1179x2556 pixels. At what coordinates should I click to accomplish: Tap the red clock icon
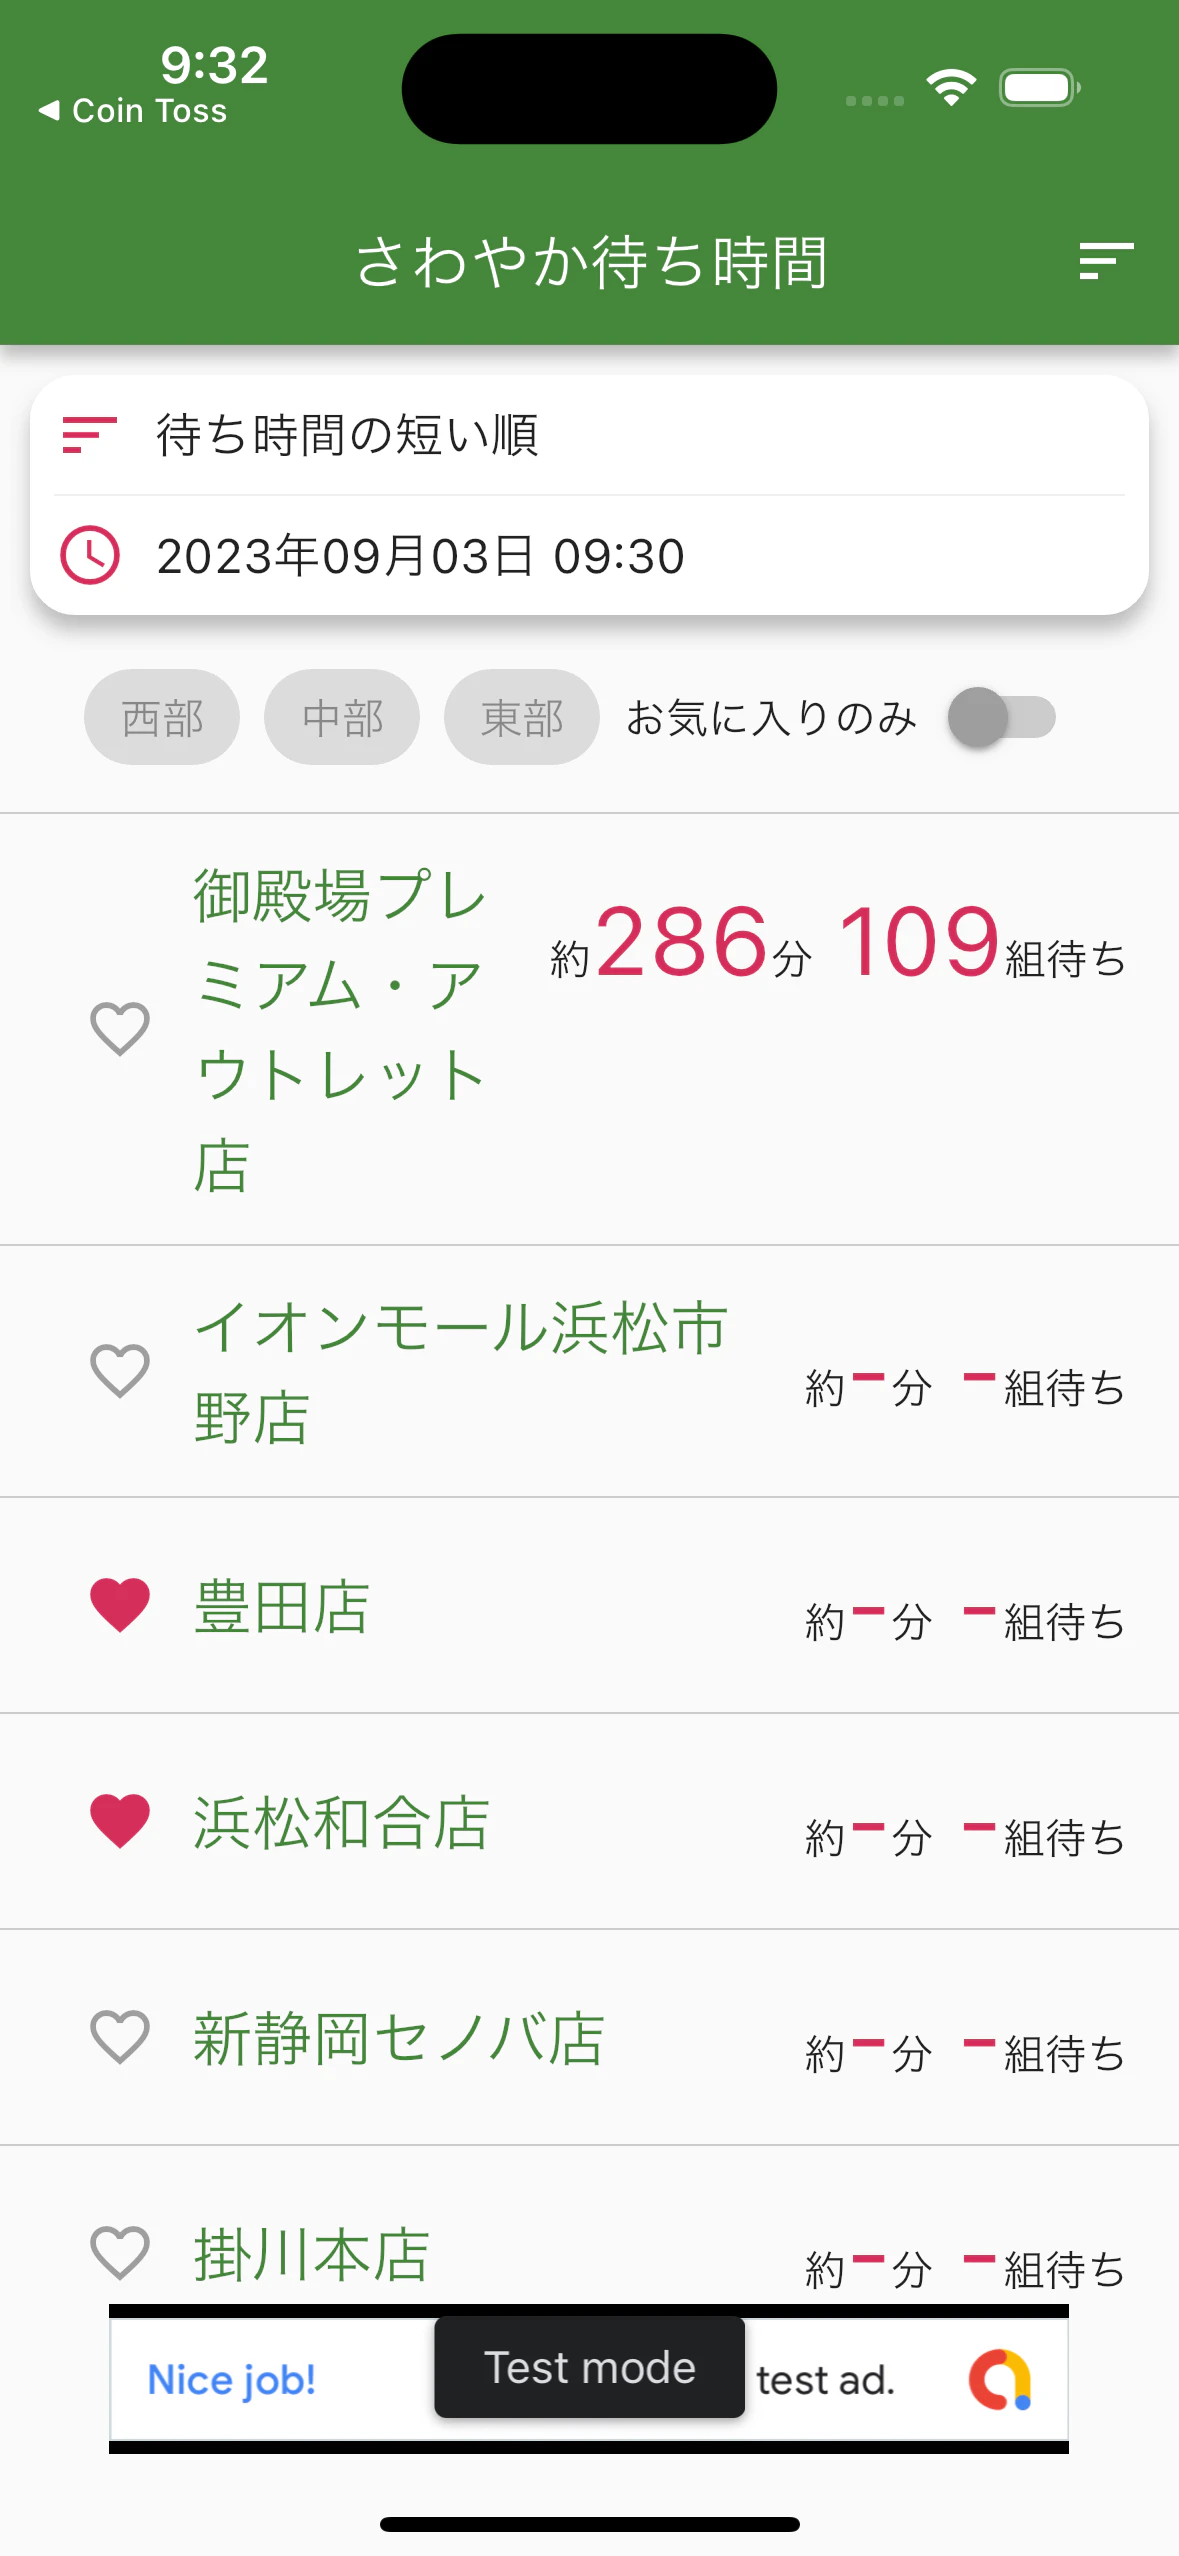point(90,555)
